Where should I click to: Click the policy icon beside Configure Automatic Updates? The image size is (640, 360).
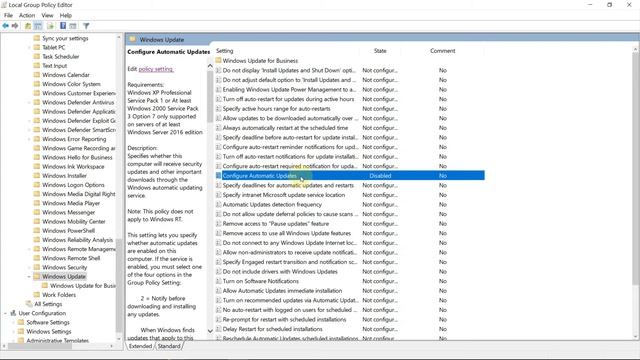(x=218, y=176)
